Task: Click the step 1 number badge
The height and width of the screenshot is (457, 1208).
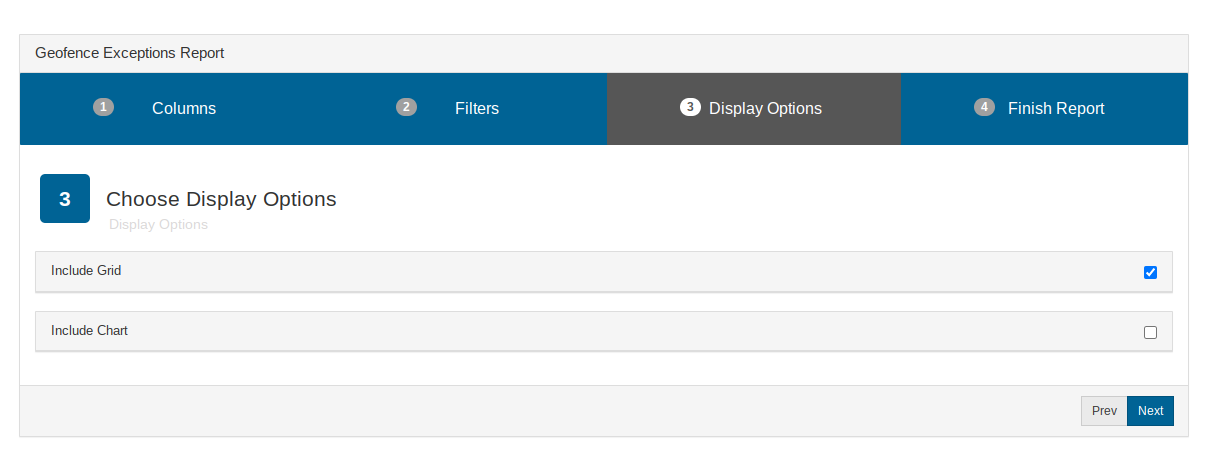Action: pos(103,107)
